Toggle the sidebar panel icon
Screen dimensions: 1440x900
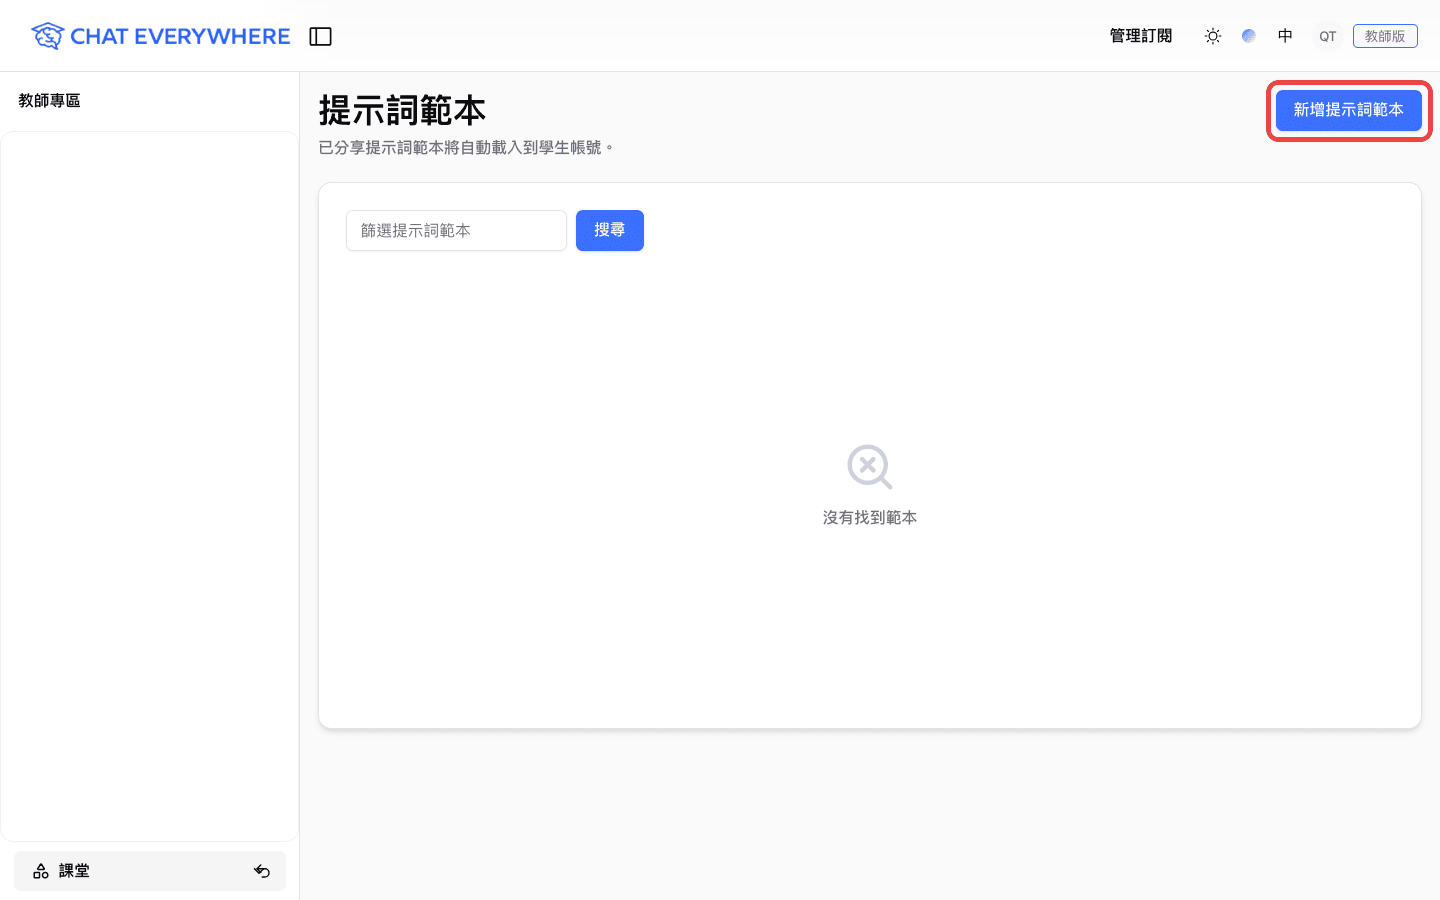pos(320,36)
